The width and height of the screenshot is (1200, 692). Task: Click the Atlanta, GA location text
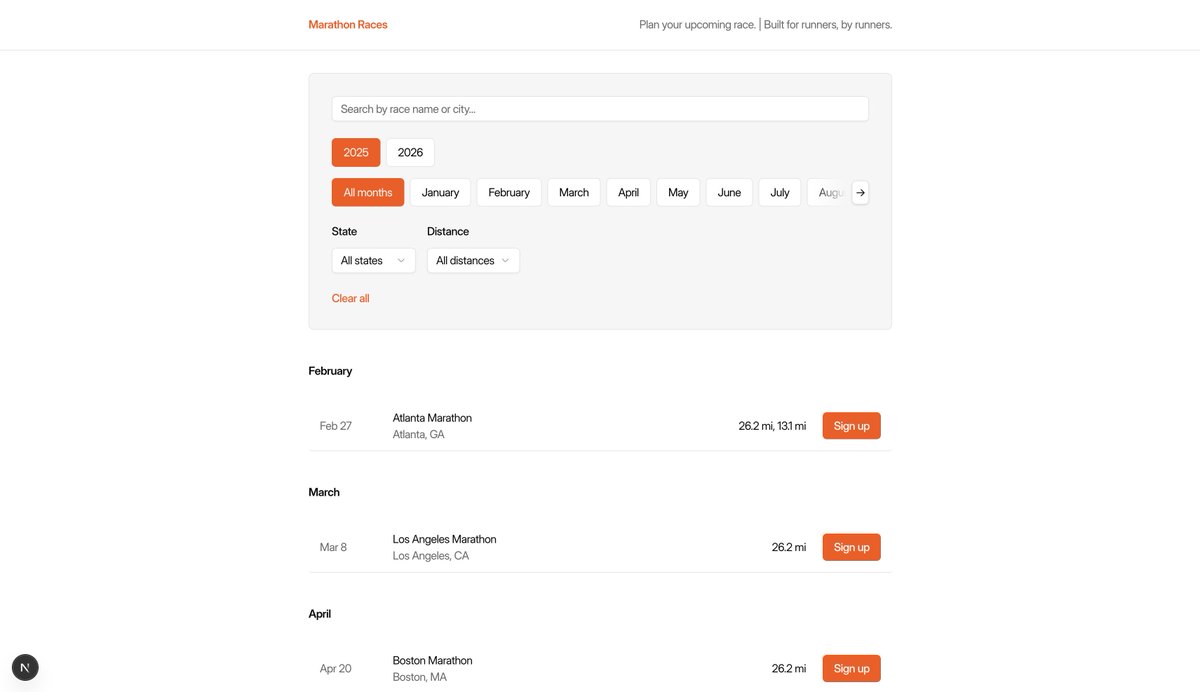click(x=418, y=435)
